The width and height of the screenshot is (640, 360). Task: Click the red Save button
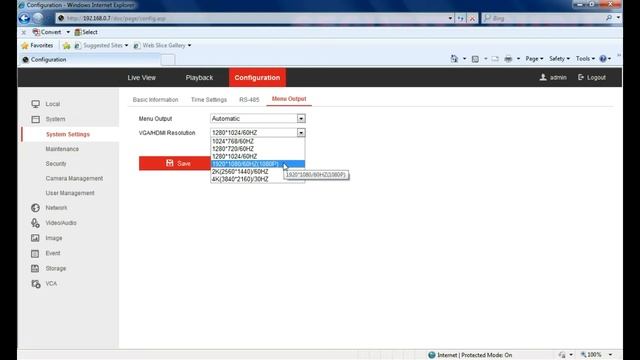(x=175, y=163)
